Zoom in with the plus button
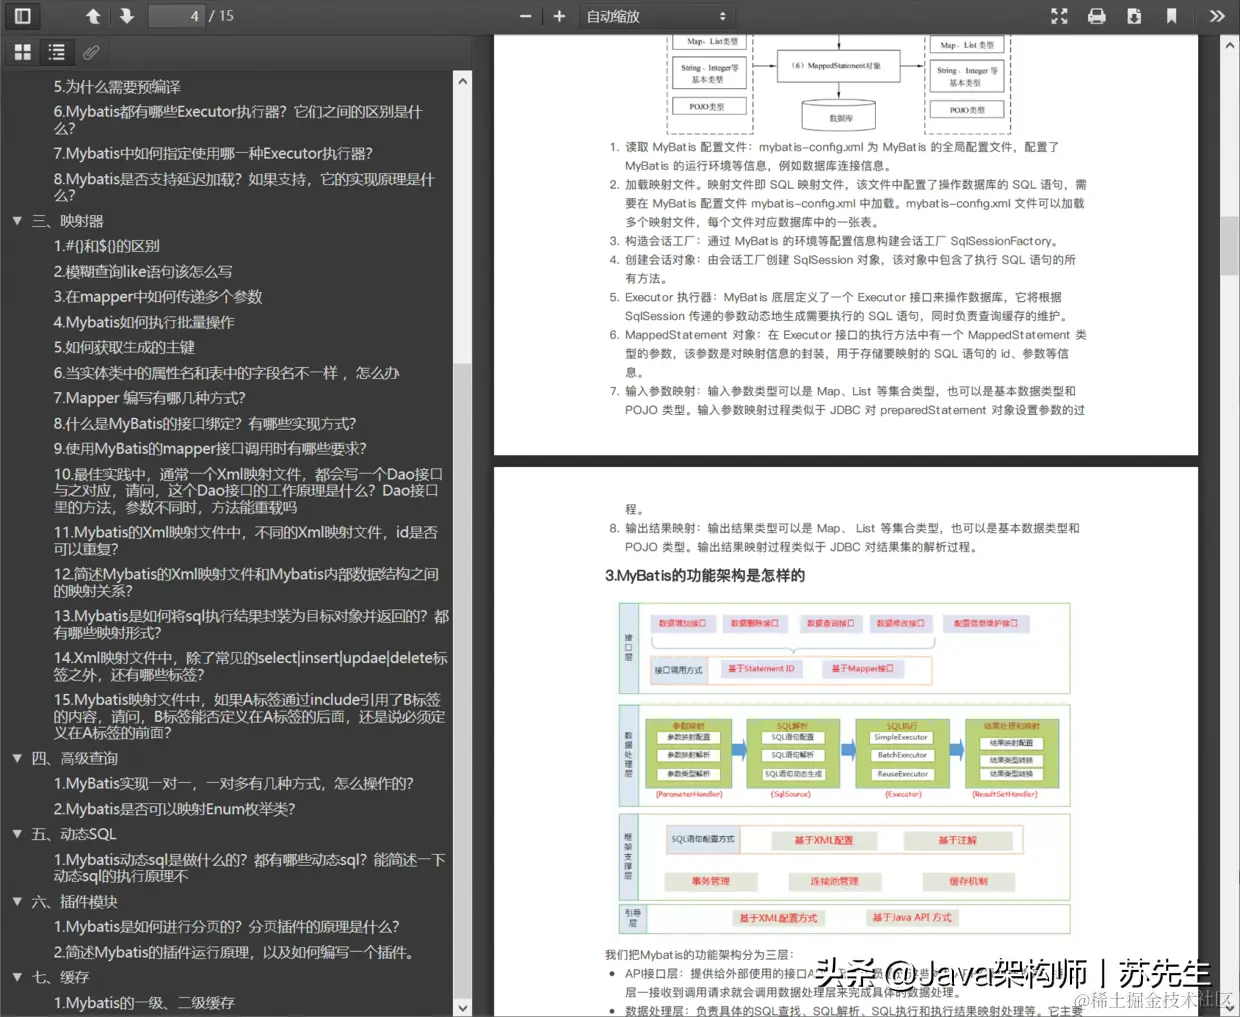The image size is (1240, 1017). coord(559,16)
